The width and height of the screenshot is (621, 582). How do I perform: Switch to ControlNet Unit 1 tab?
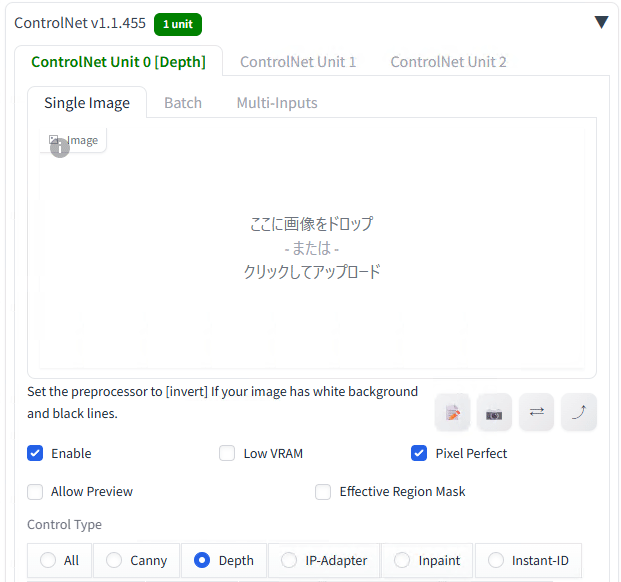(298, 62)
